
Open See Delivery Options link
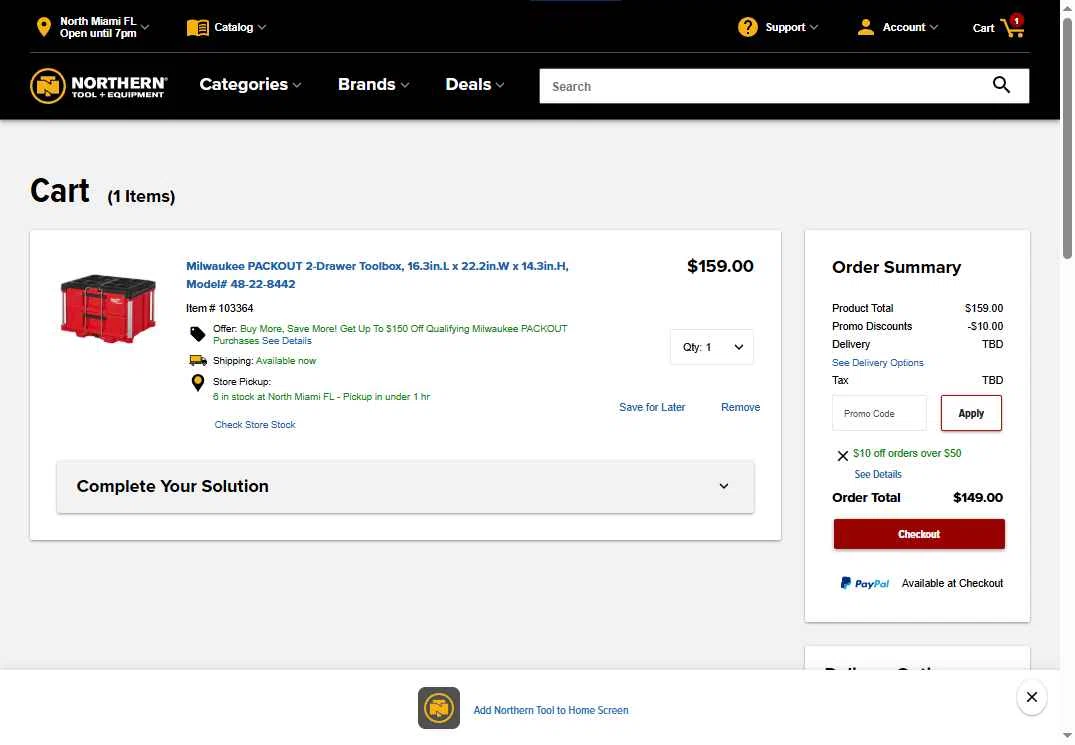coord(878,363)
